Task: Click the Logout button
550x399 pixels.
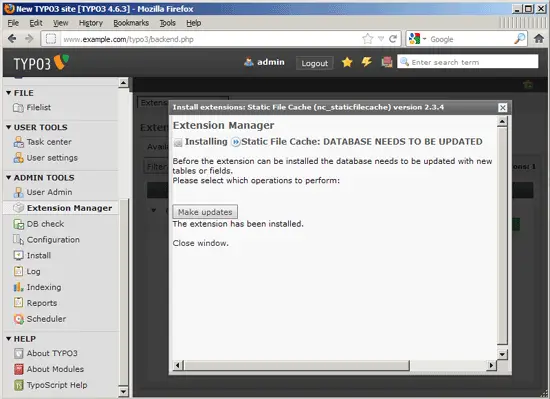Action: tap(315, 63)
